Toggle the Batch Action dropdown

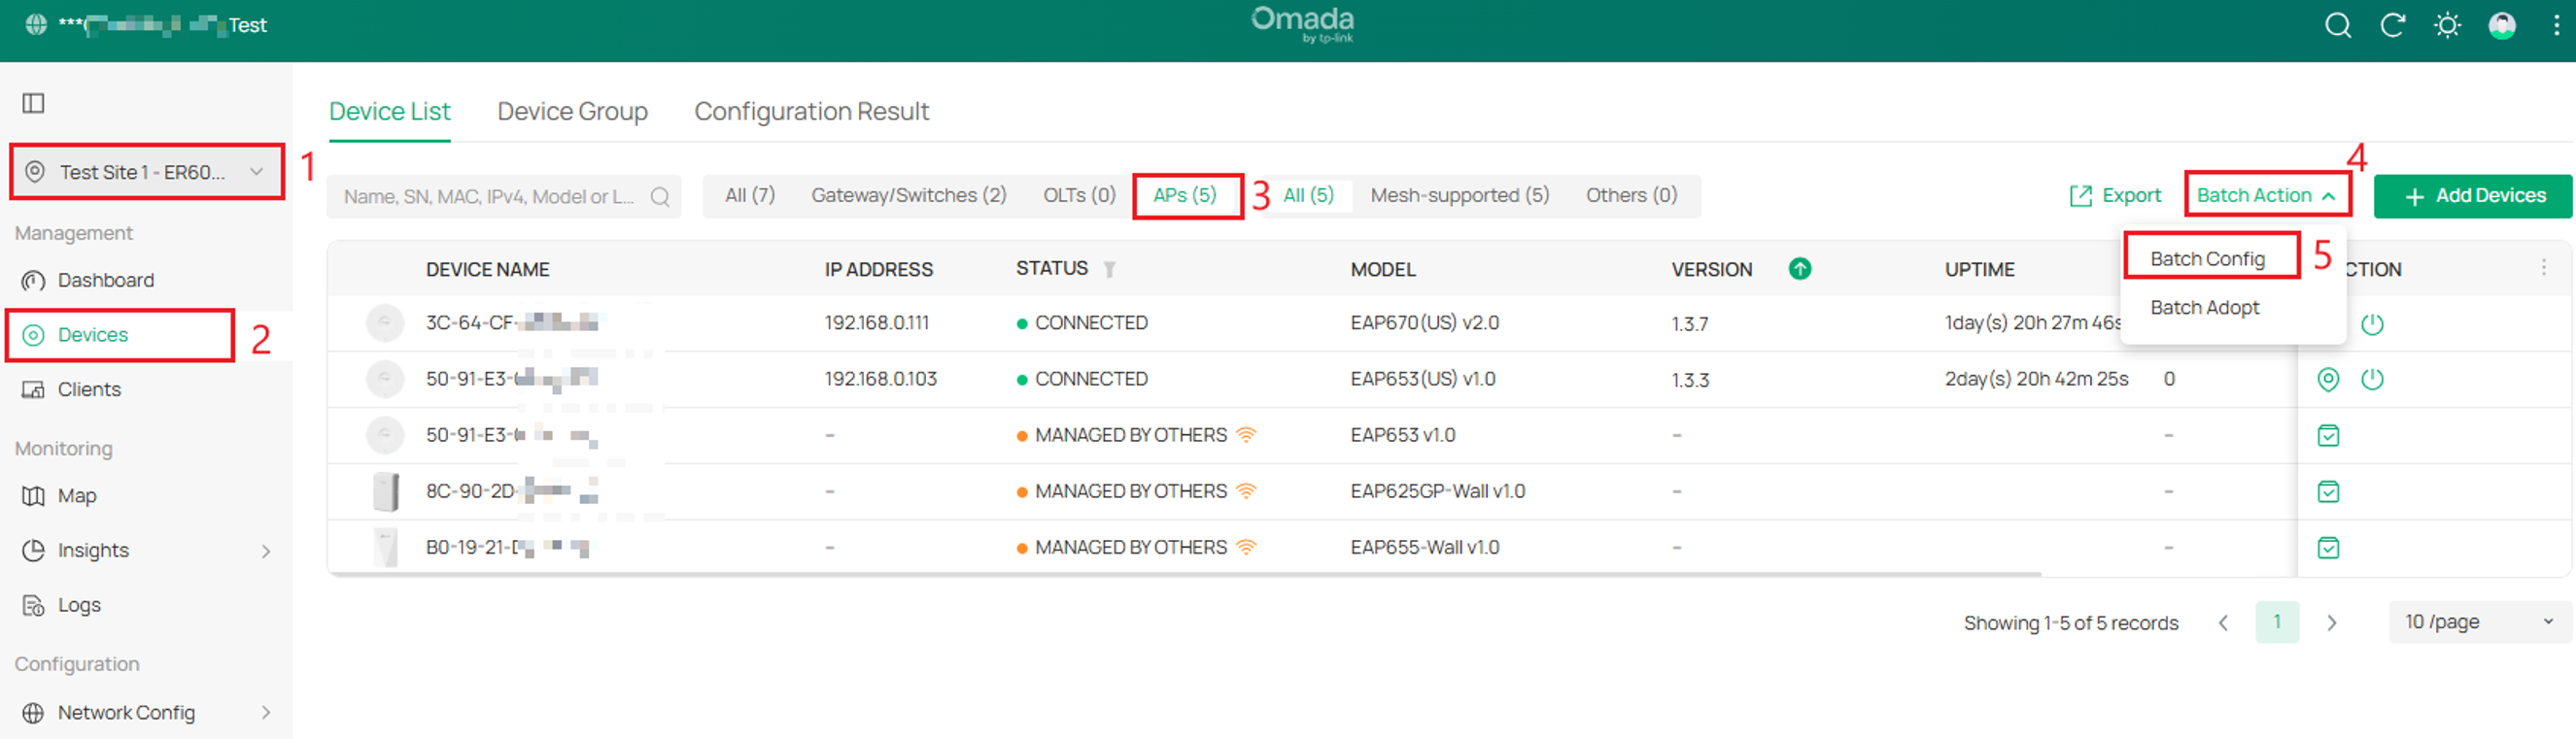tap(2266, 196)
